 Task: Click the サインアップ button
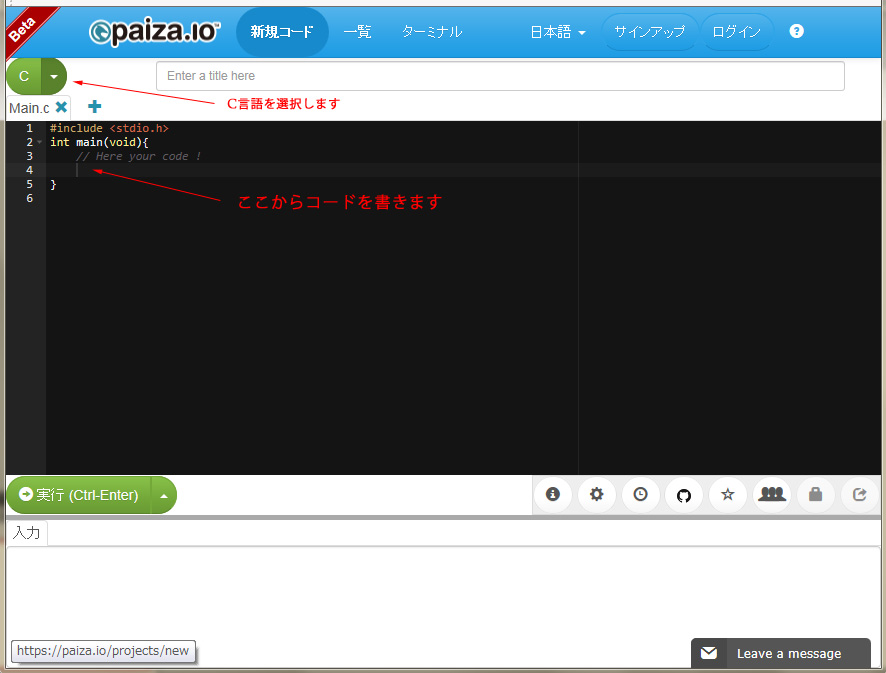pos(649,32)
